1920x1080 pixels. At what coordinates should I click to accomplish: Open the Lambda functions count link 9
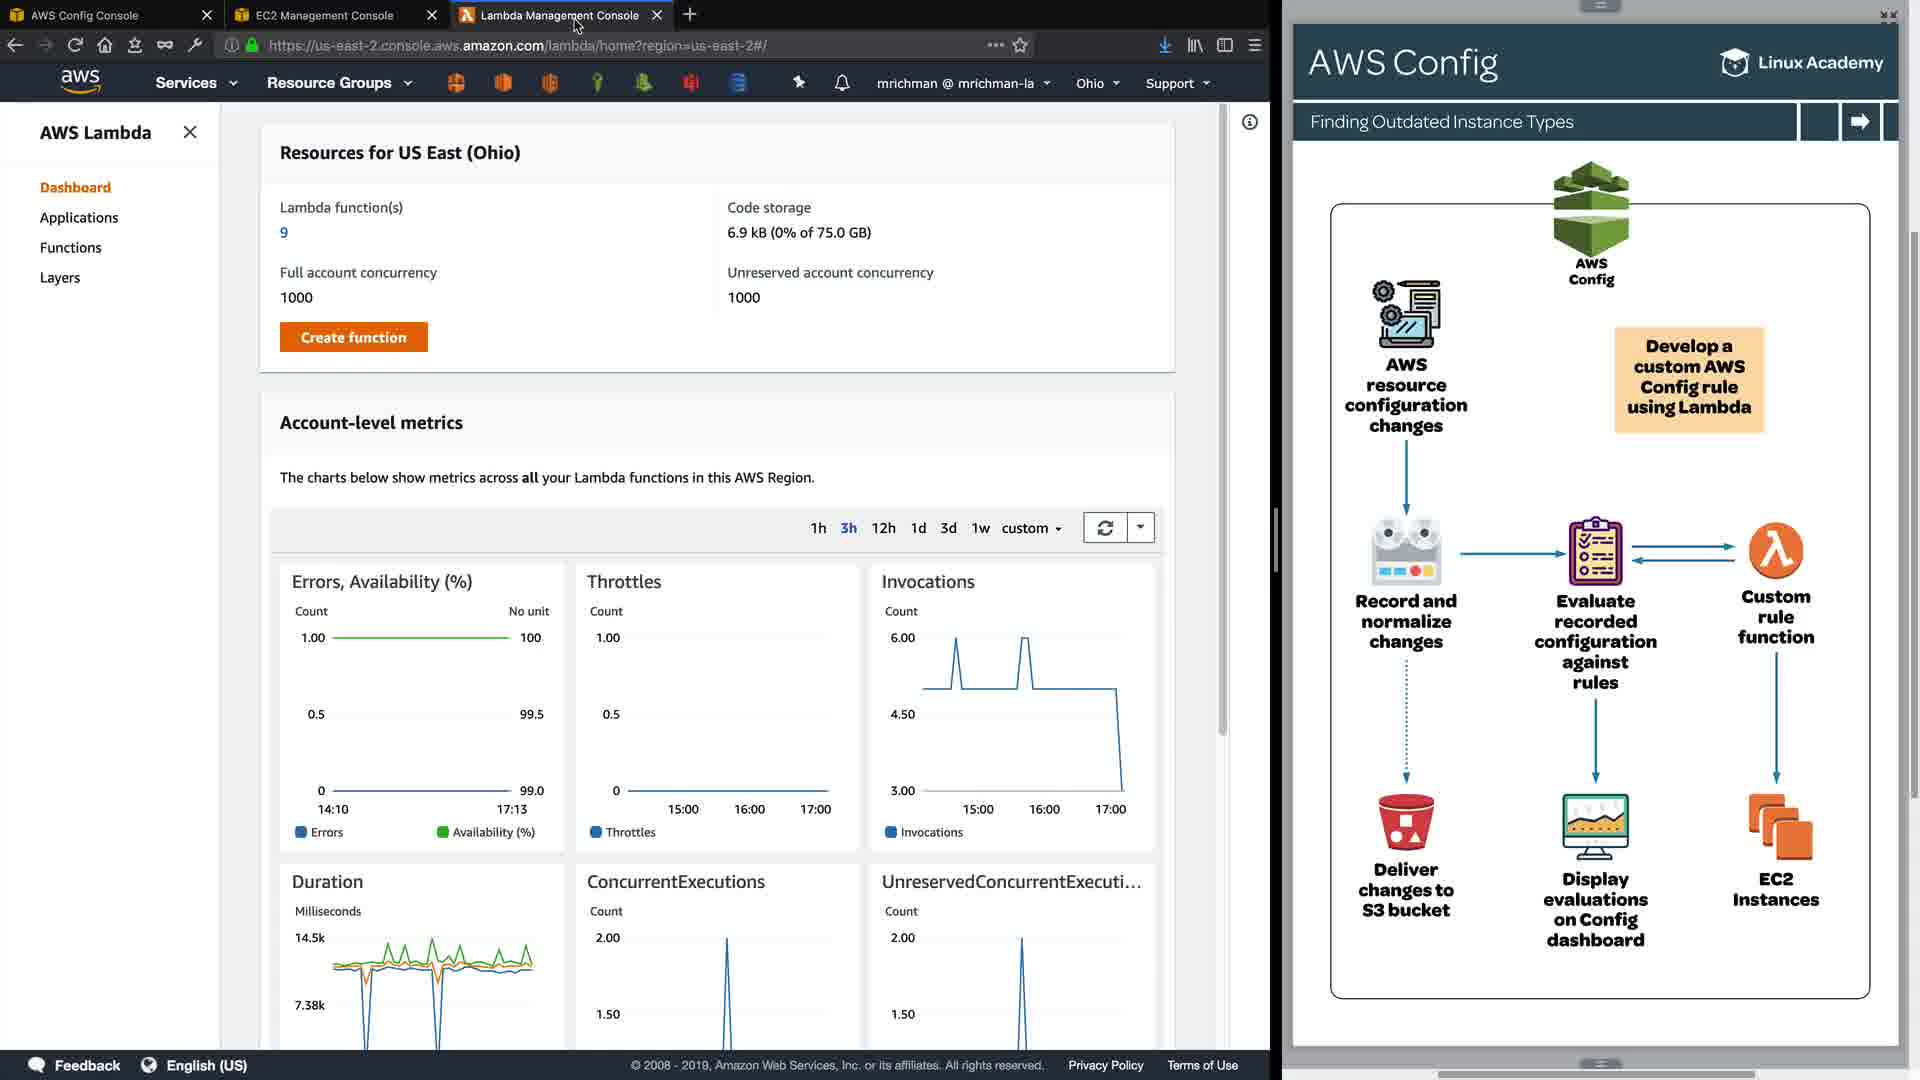[284, 232]
